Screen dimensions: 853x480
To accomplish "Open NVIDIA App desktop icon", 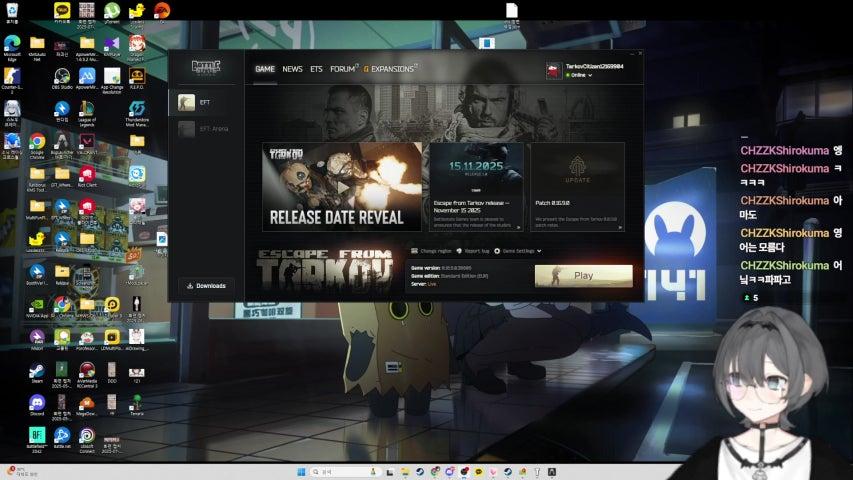I will (37, 307).
